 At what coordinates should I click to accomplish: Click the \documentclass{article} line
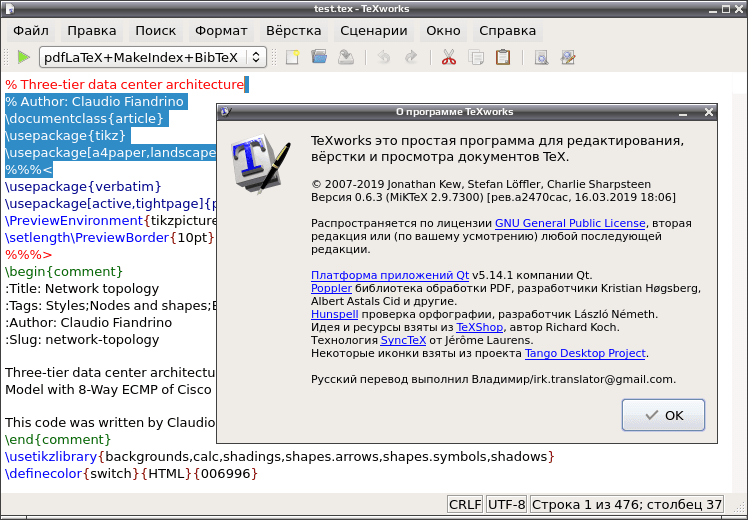click(x=84, y=118)
